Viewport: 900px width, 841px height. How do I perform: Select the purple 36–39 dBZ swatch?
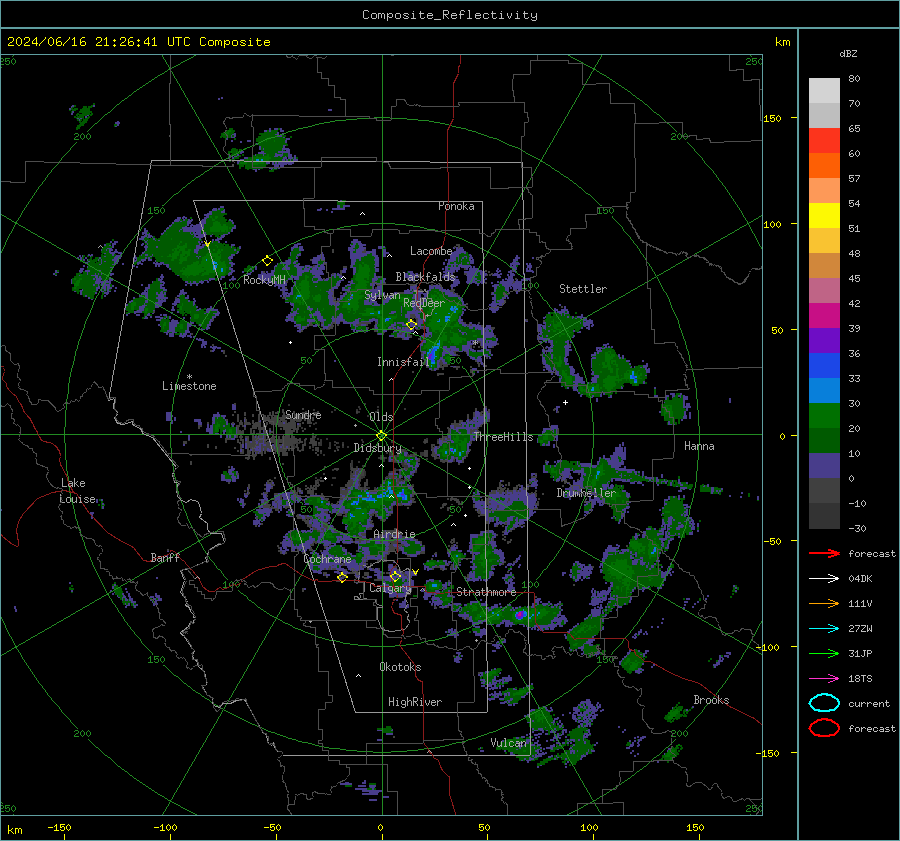824,341
